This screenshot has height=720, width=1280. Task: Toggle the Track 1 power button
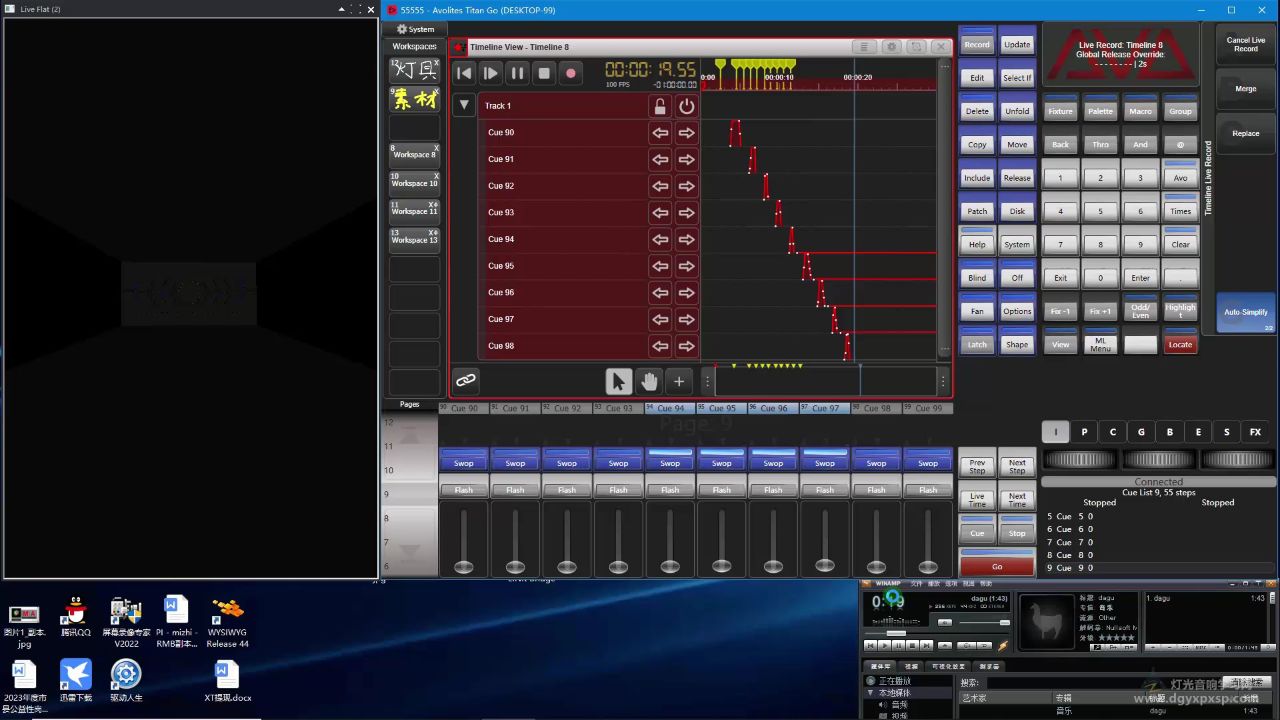click(687, 106)
